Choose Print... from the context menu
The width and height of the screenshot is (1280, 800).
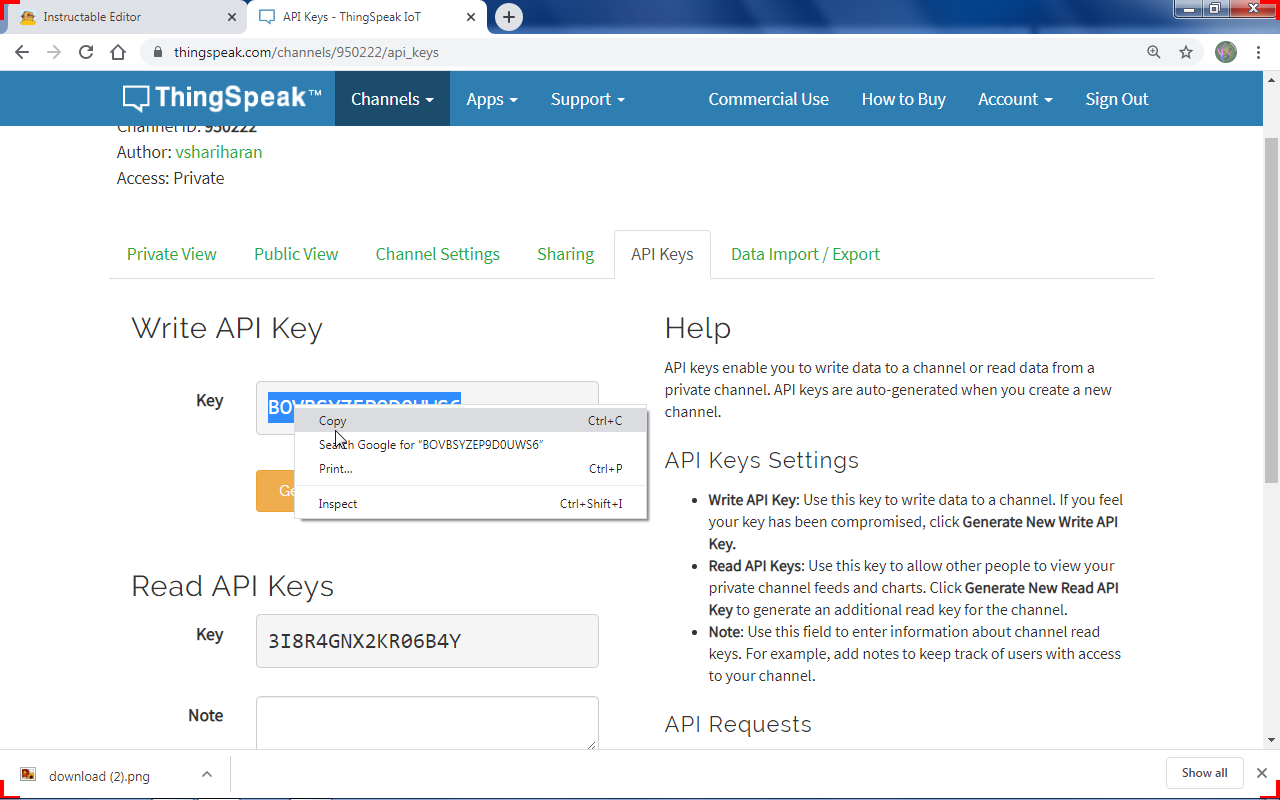click(x=471, y=468)
